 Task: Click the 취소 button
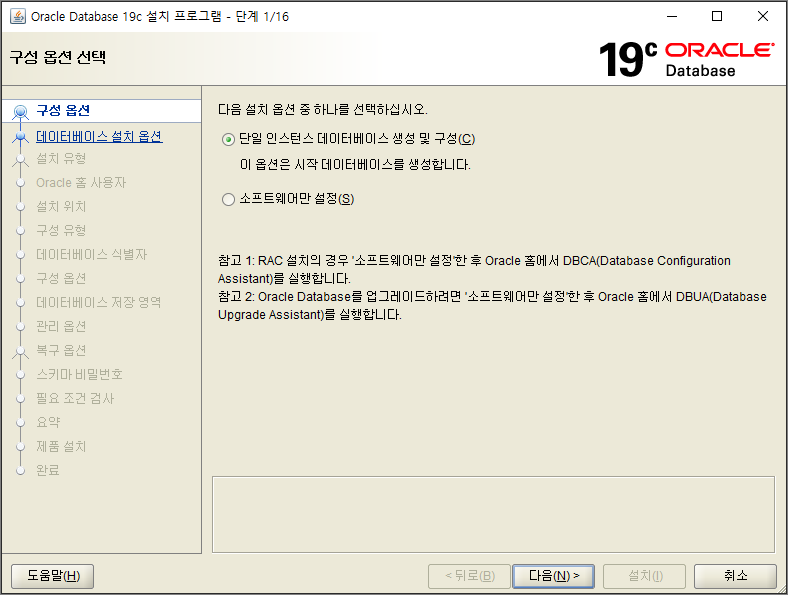point(735,576)
